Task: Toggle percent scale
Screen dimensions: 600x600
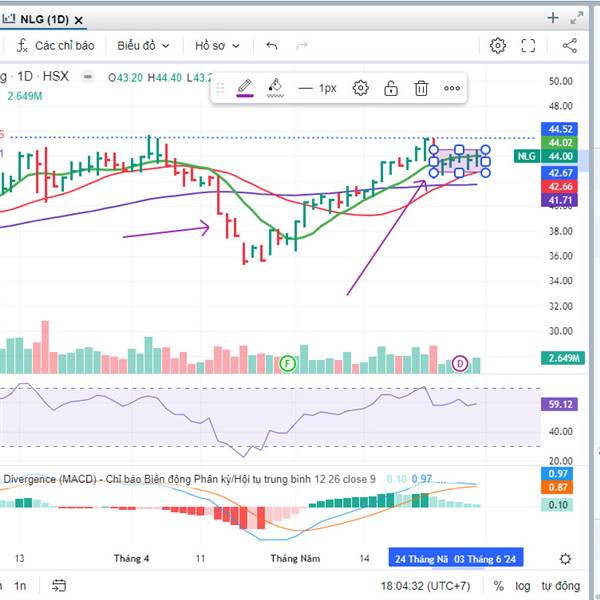Action: click(x=498, y=586)
